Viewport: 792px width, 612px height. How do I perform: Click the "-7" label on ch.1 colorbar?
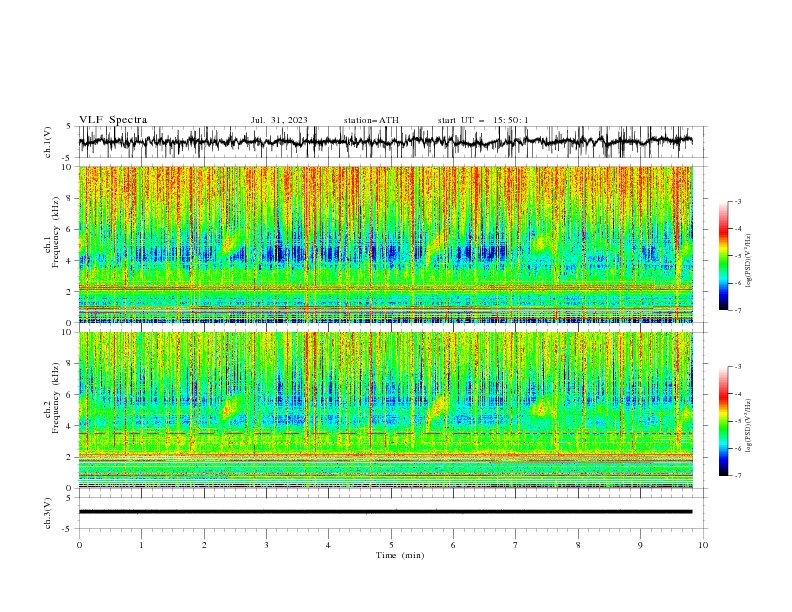737,310
